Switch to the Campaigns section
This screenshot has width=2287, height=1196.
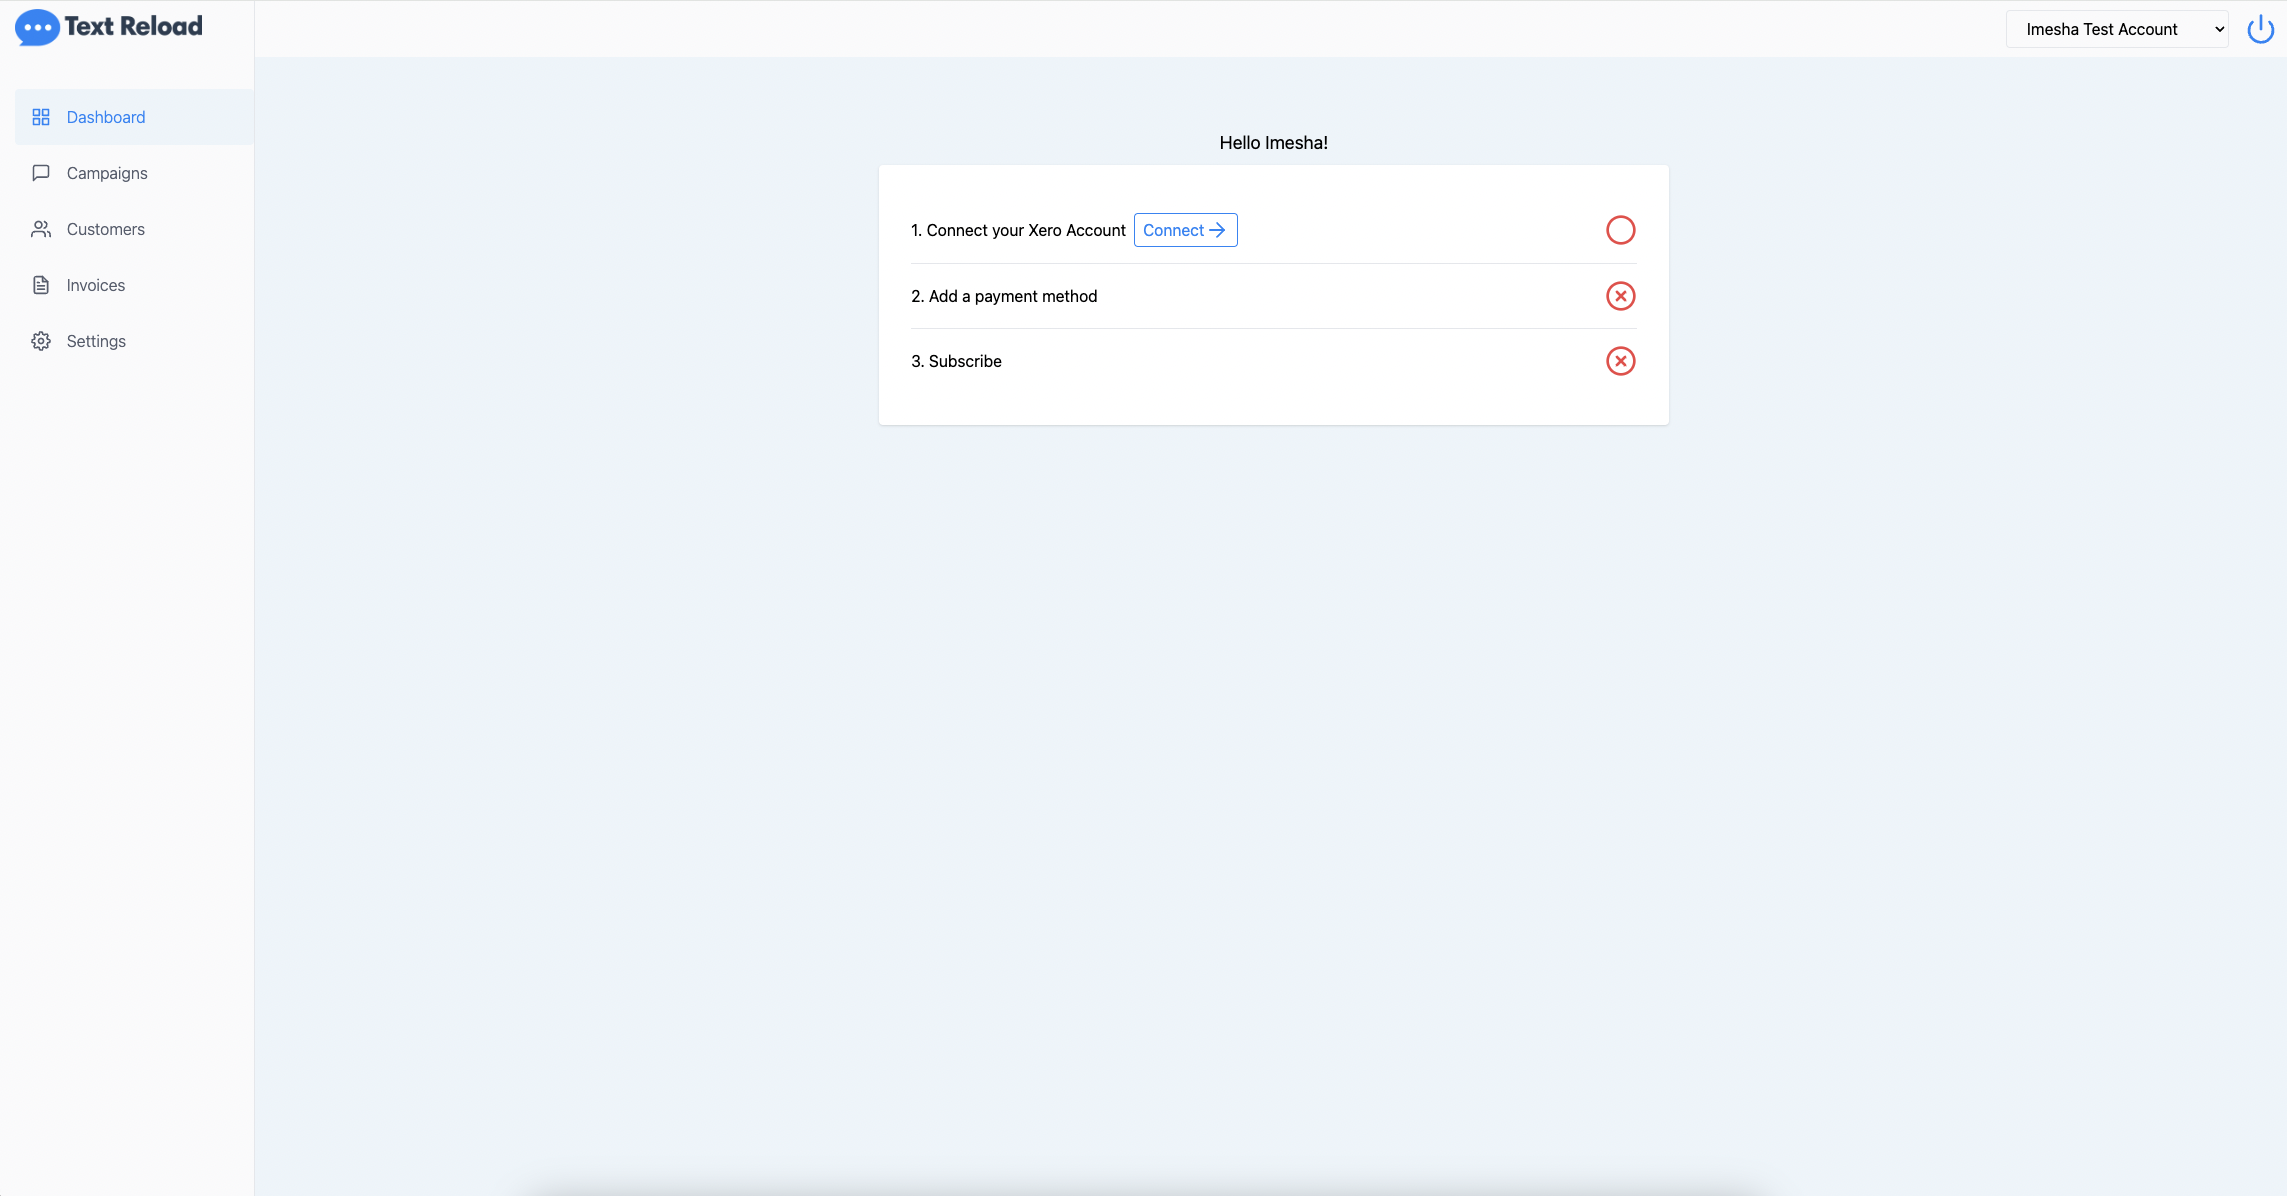pyautogui.click(x=106, y=173)
